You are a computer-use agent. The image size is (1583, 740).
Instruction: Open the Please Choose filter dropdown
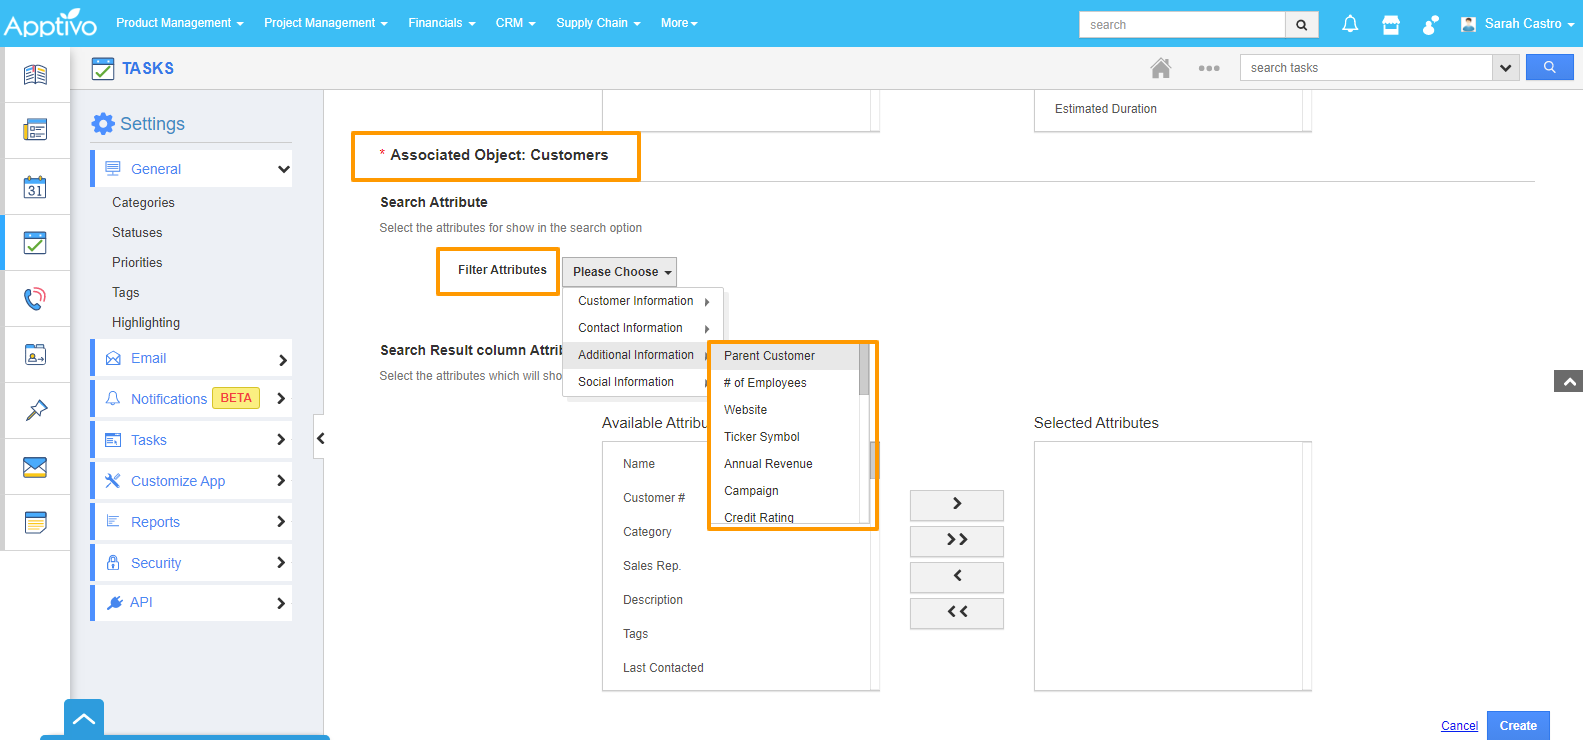tap(619, 272)
